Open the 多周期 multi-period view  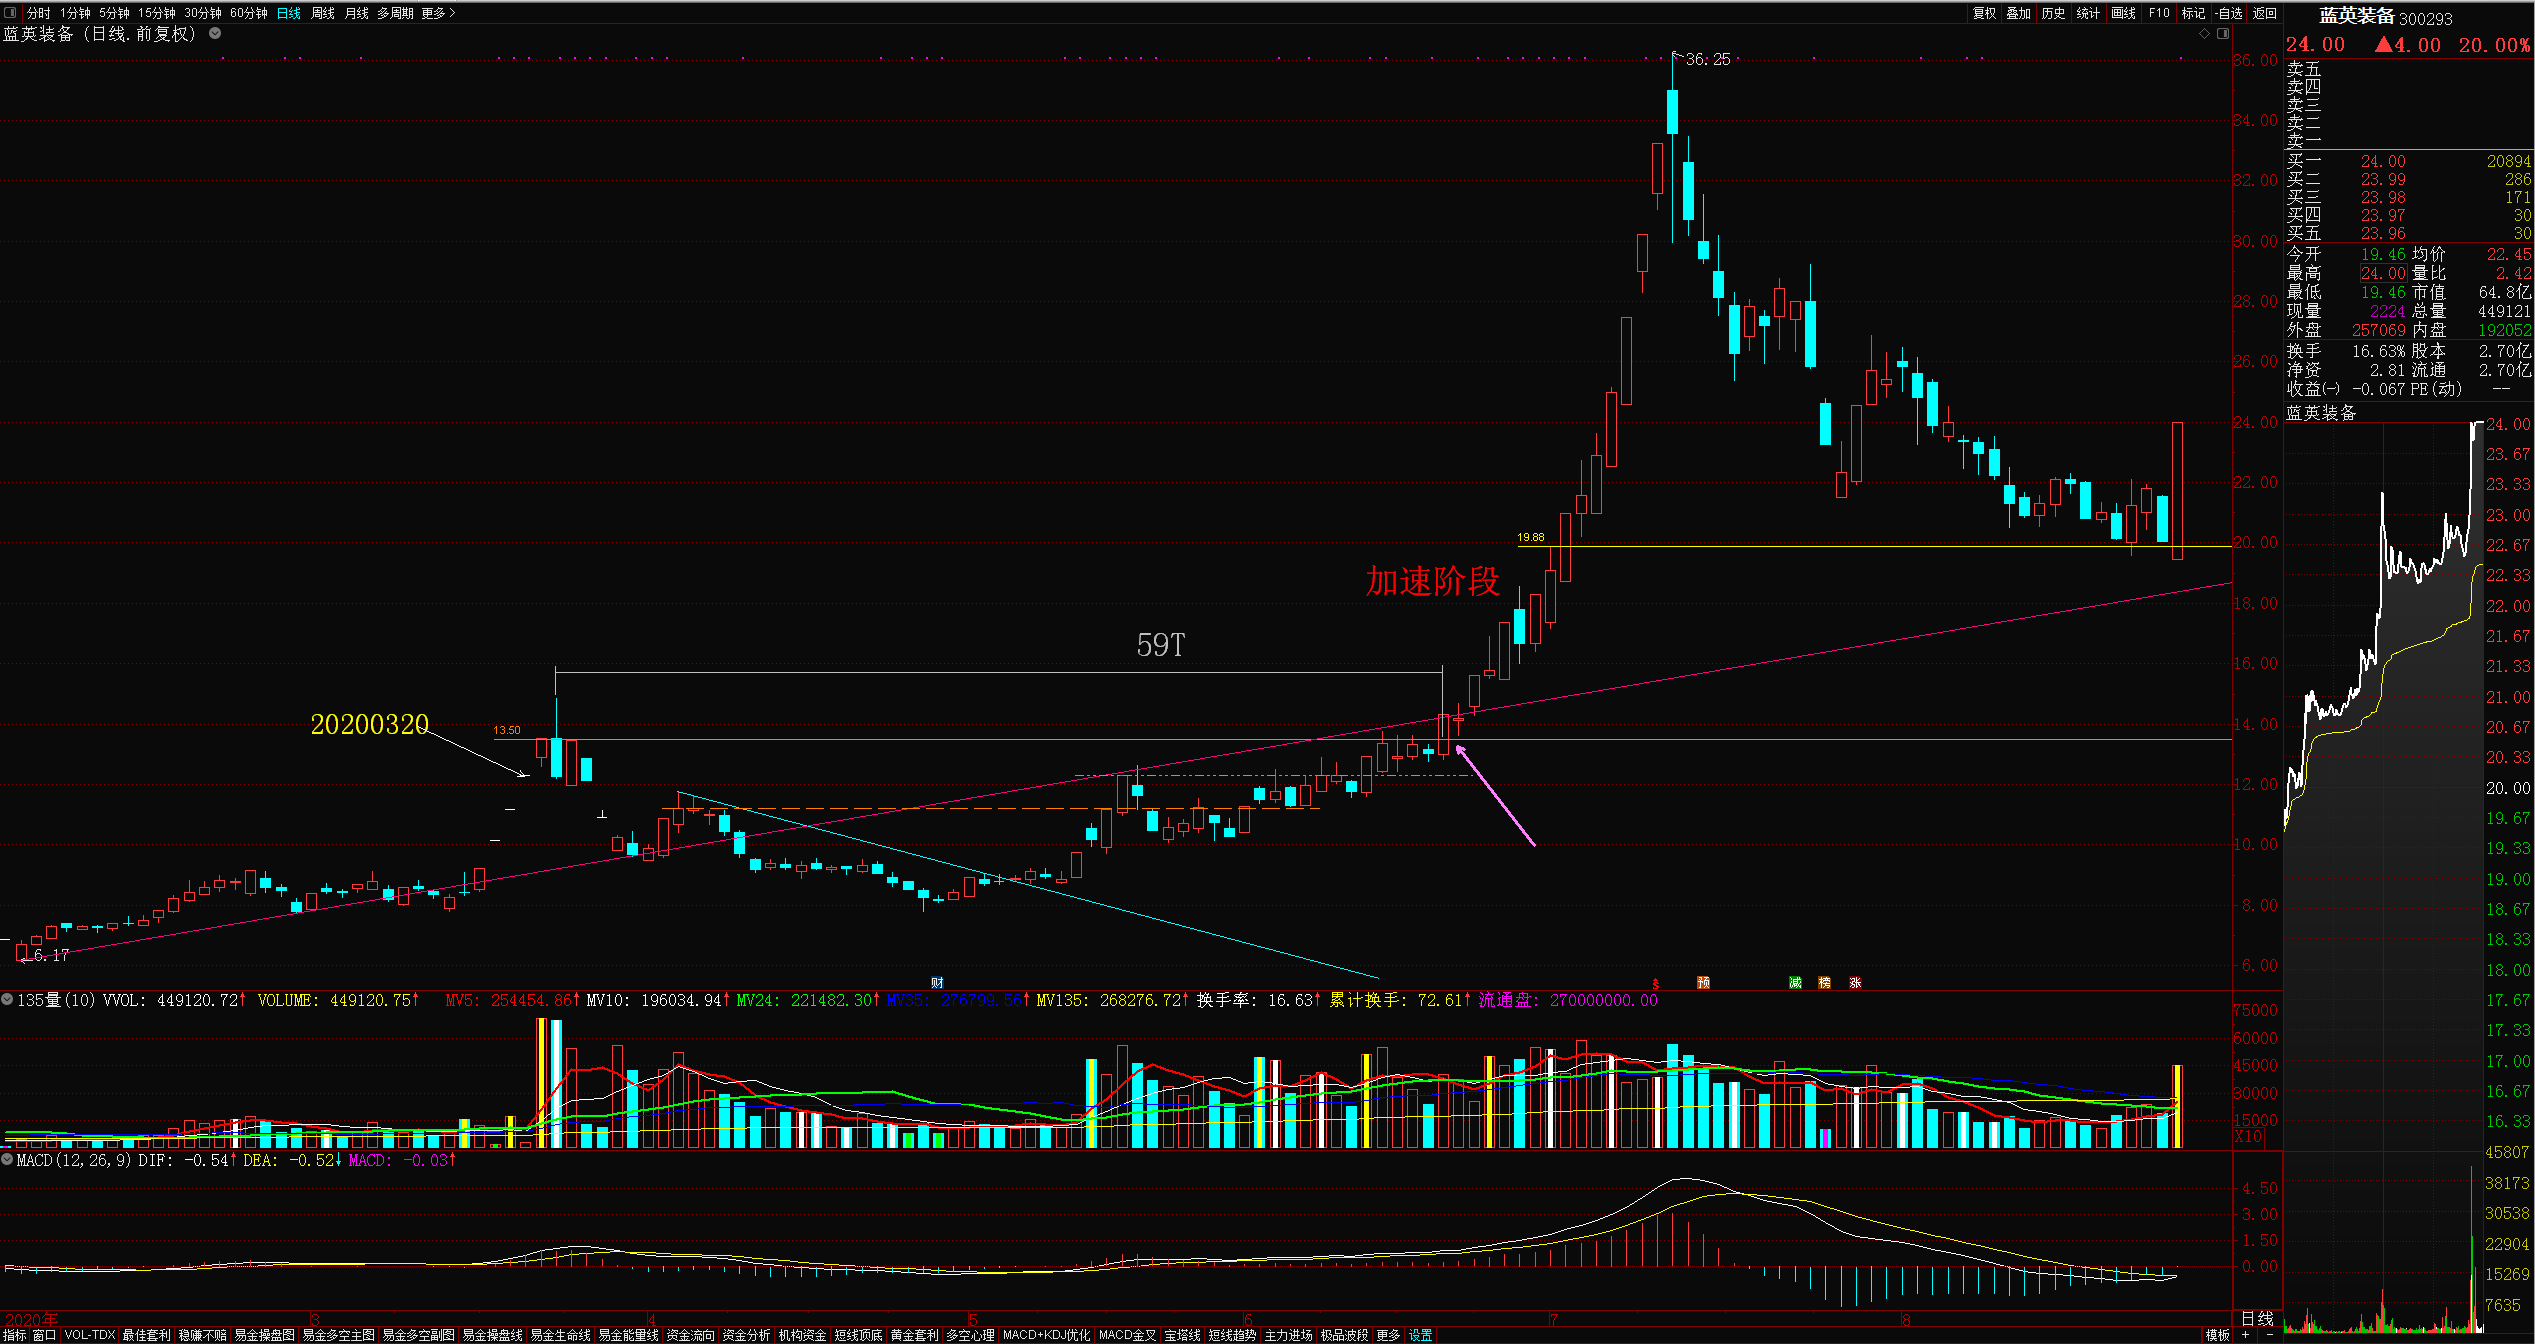(x=395, y=13)
